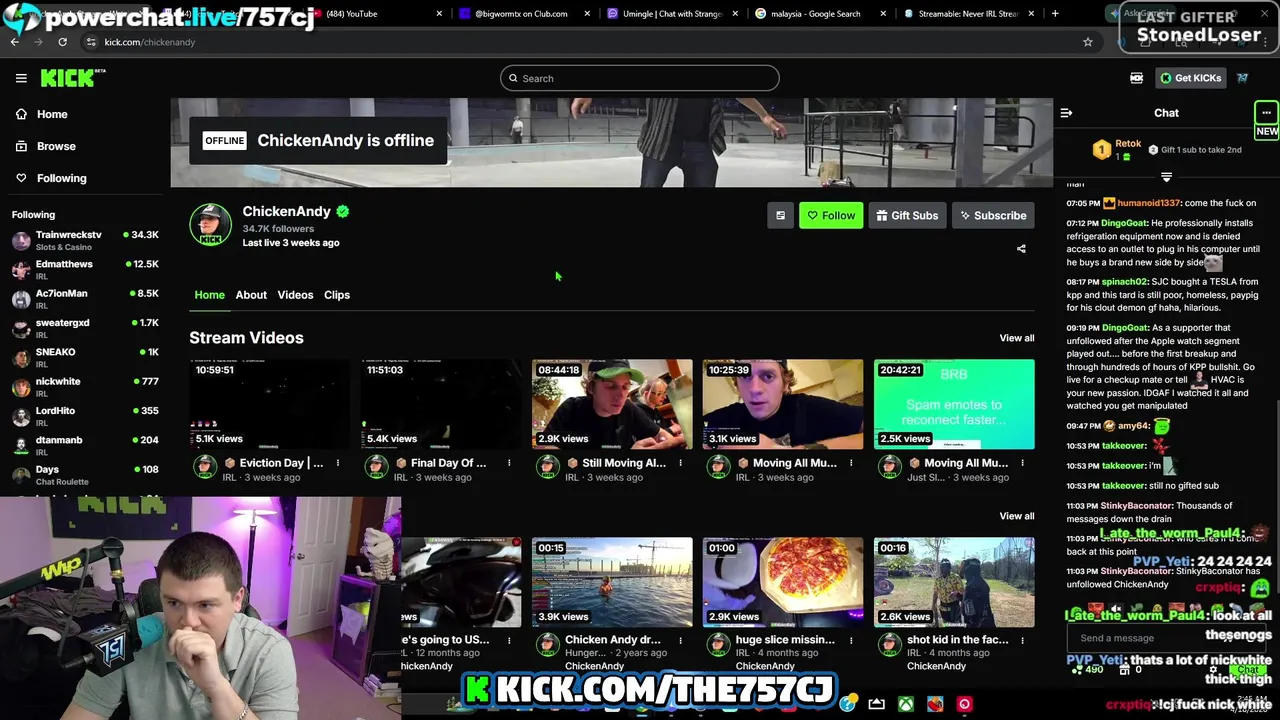This screenshot has width=1280, height=720.
Task: Click the Subscribe button
Action: pos(993,216)
